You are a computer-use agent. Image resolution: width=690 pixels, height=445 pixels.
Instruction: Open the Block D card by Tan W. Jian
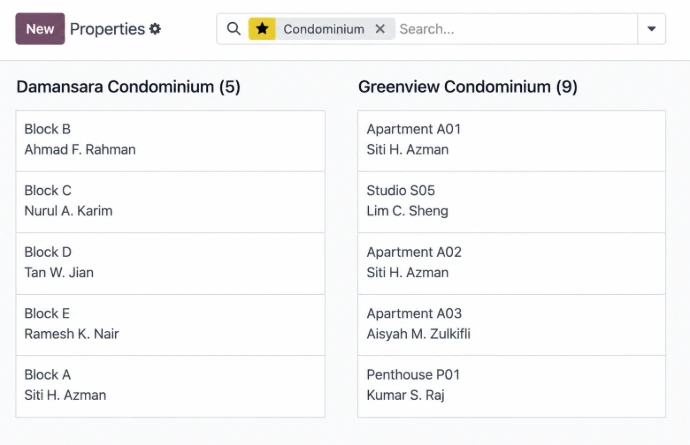pyautogui.click(x=170, y=264)
